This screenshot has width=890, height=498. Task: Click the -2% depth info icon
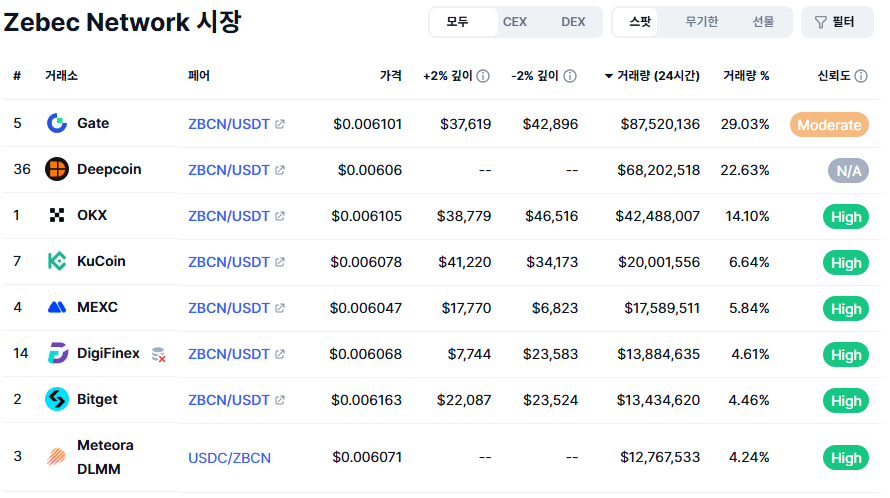point(570,76)
